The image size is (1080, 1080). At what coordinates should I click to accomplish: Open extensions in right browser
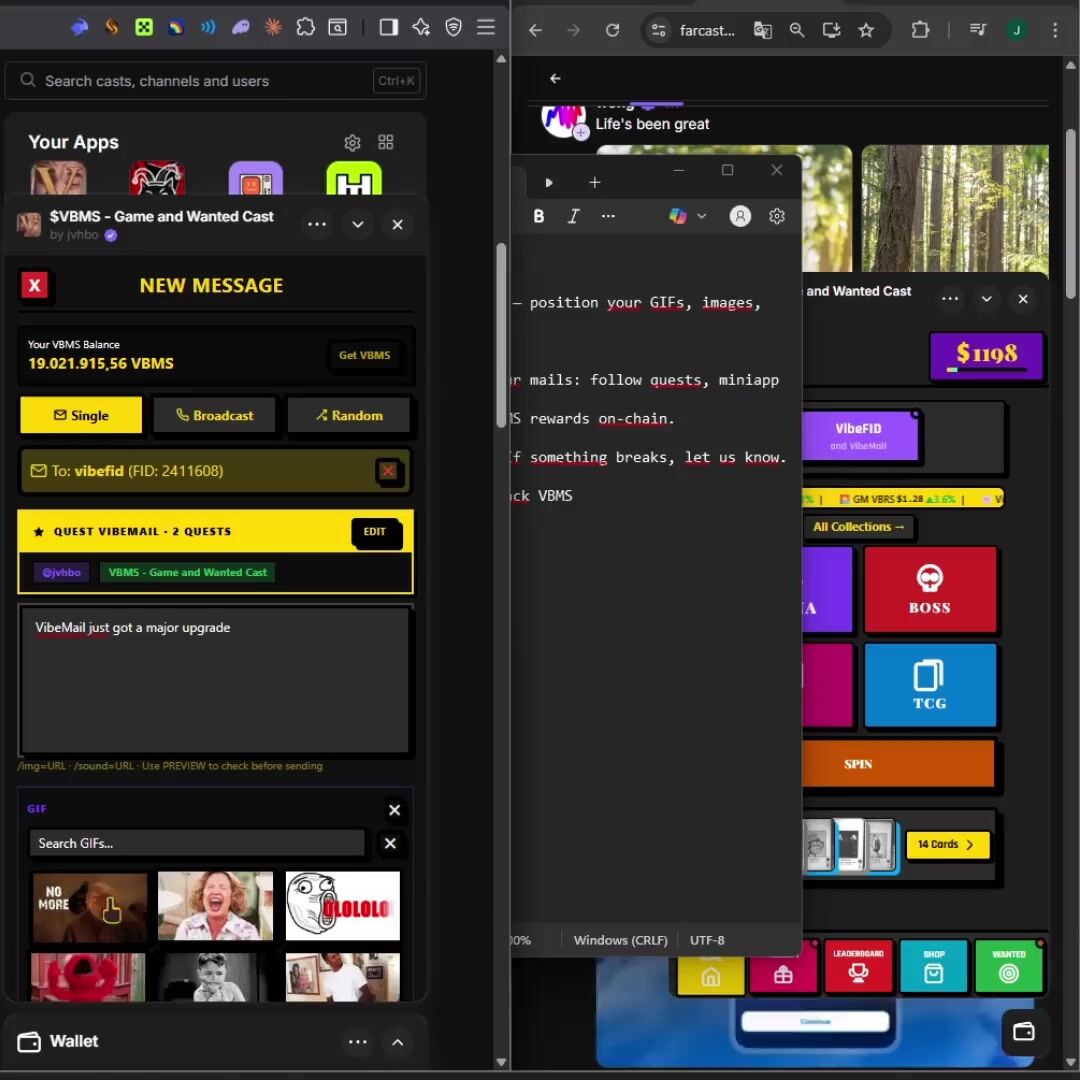(x=920, y=30)
